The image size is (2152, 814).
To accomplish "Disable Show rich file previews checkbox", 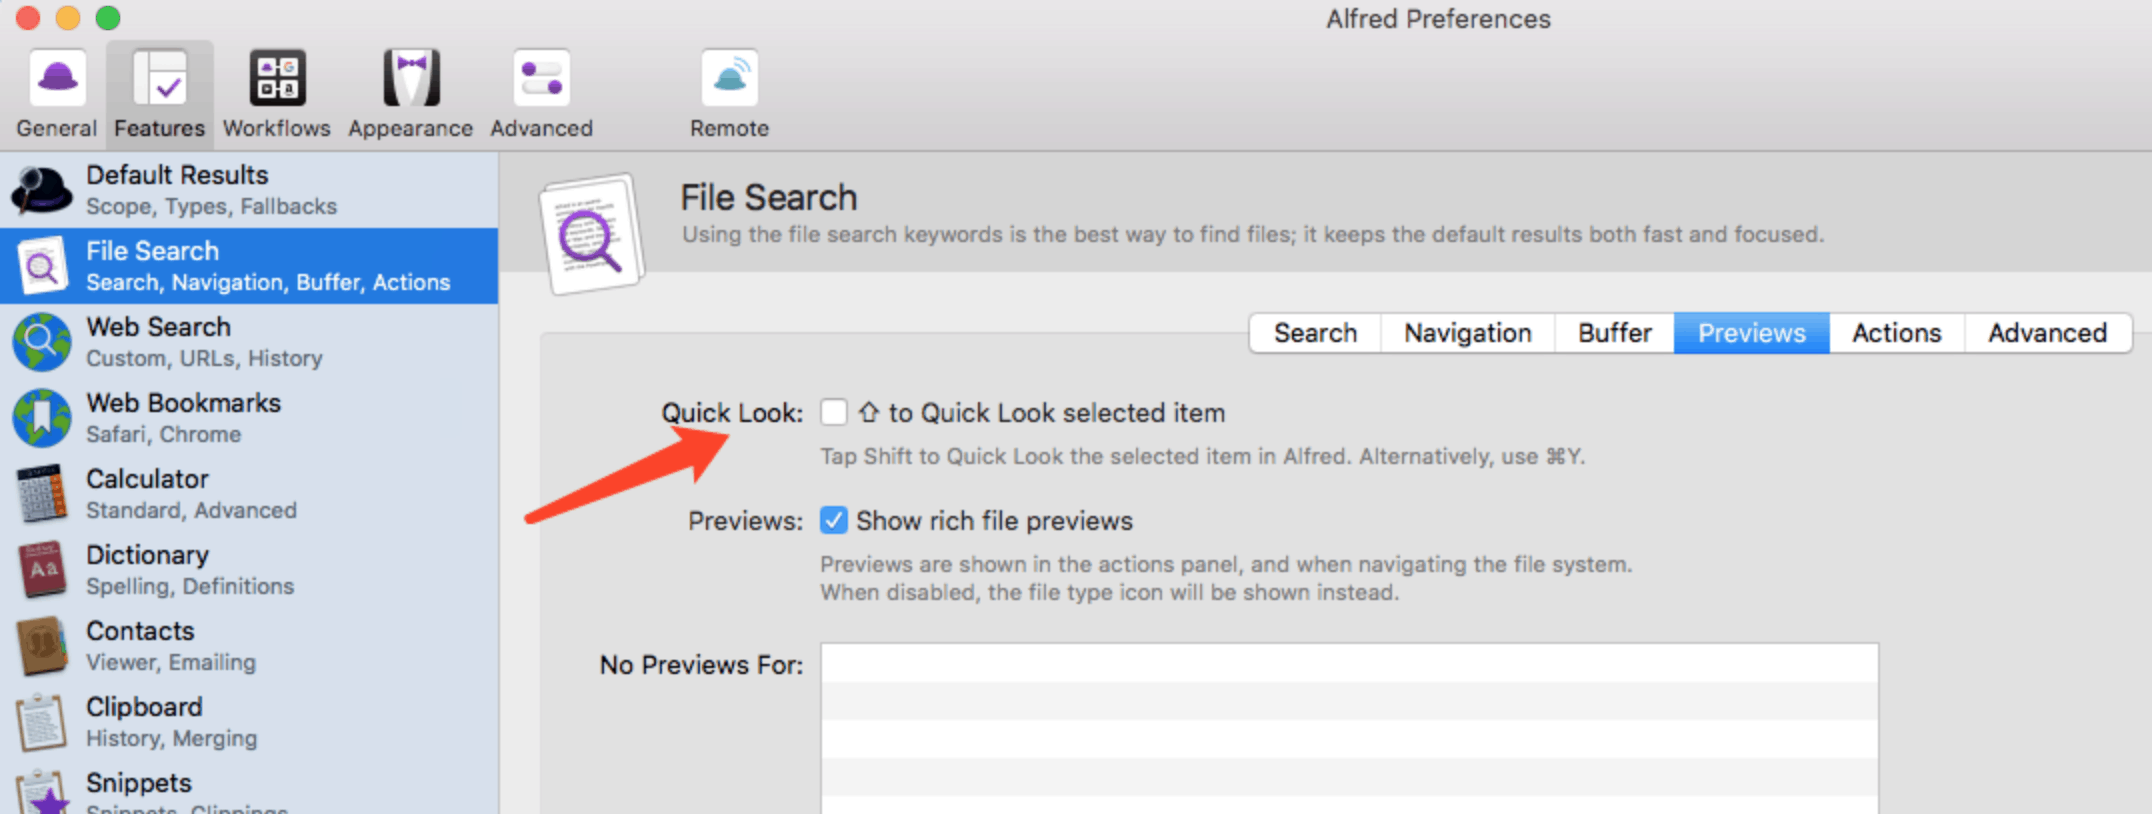I will pos(834,520).
